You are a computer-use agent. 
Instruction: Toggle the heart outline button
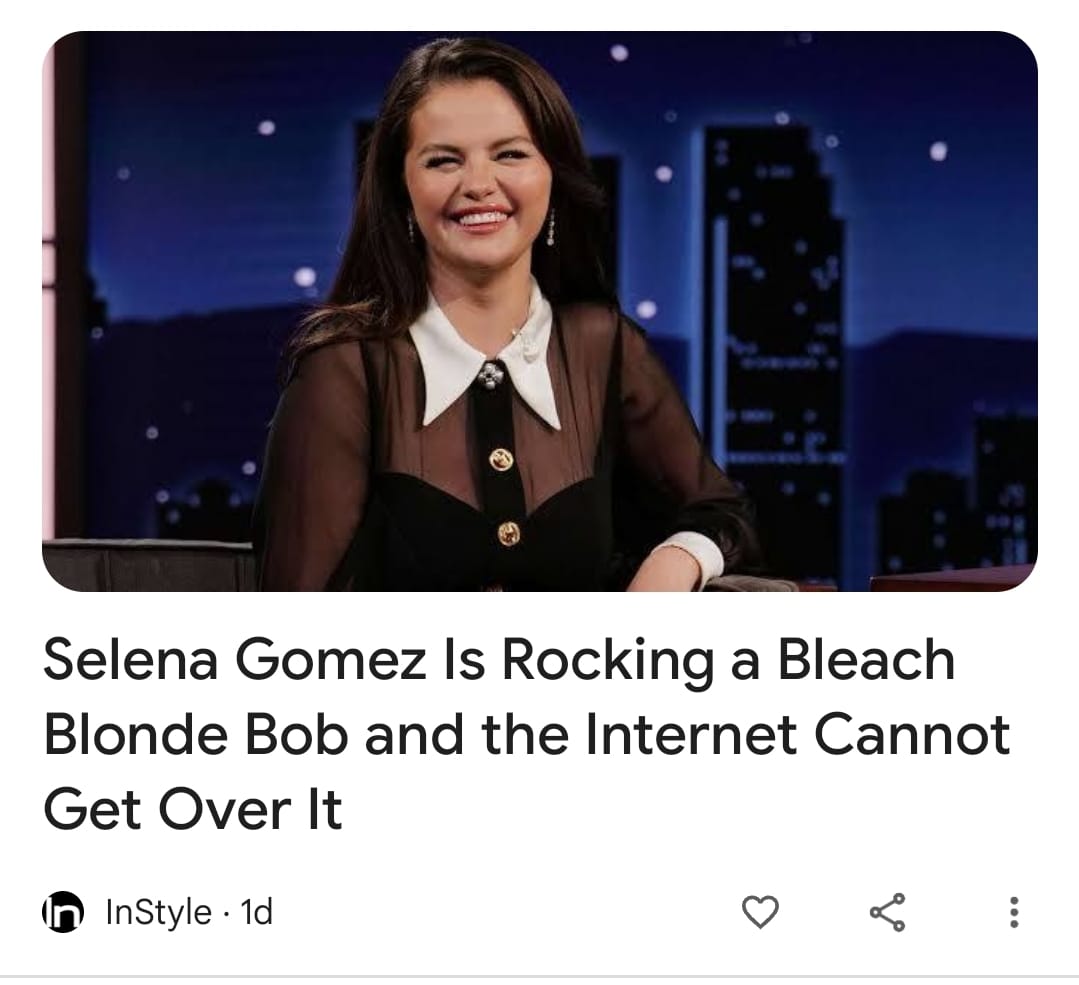(x=760, y=911)
